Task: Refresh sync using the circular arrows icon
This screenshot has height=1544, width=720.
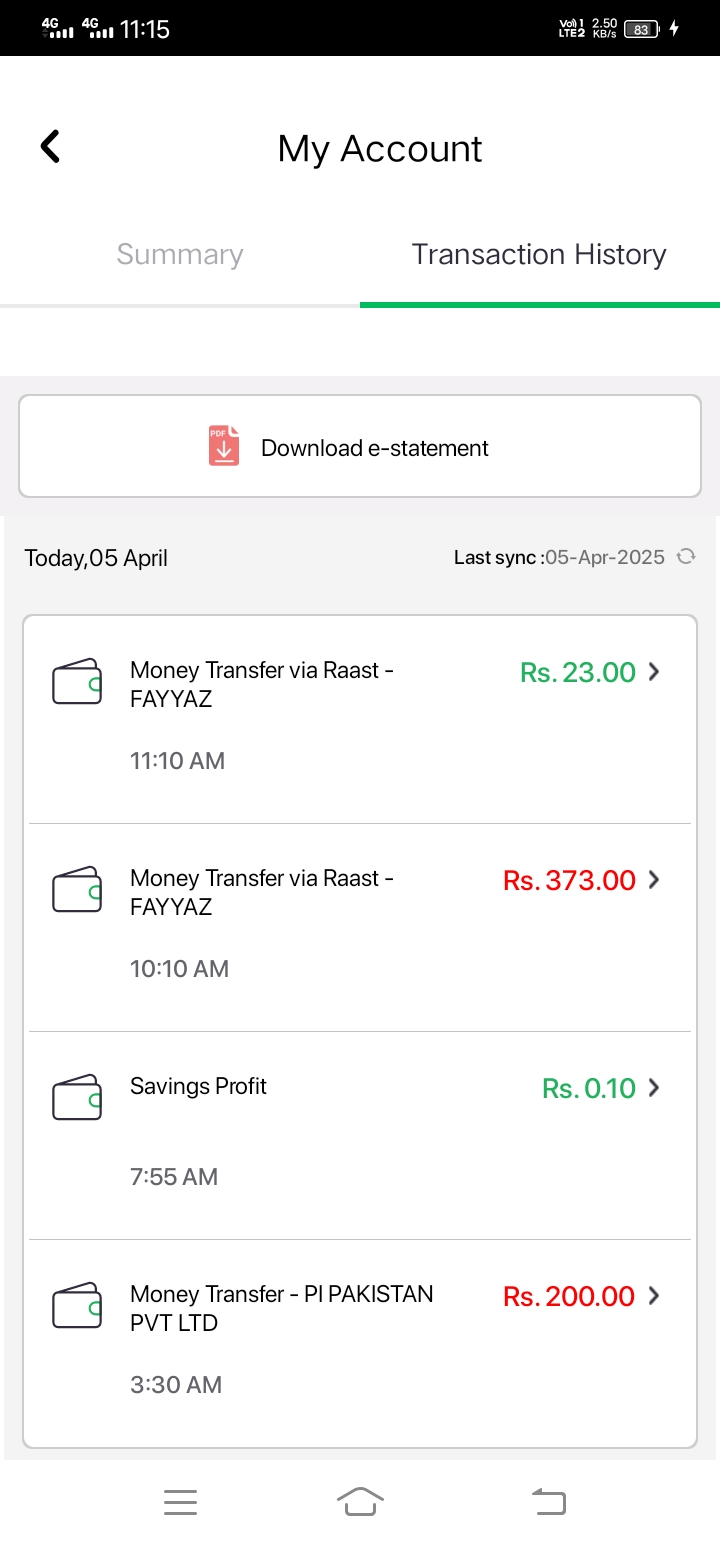Action: point(686,557)
